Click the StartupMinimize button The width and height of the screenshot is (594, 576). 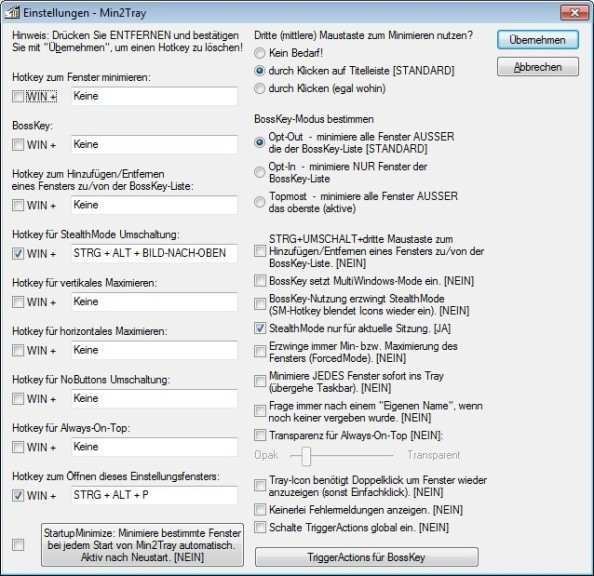point(142,545)
